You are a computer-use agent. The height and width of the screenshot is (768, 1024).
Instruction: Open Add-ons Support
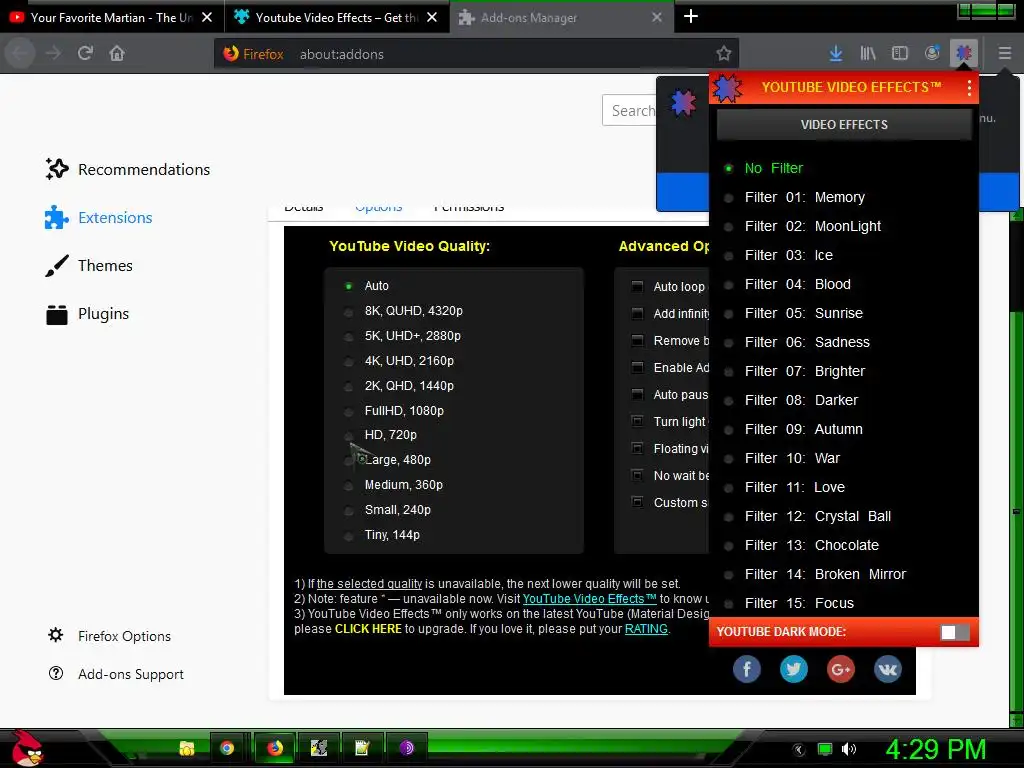[x=116, y=674]
